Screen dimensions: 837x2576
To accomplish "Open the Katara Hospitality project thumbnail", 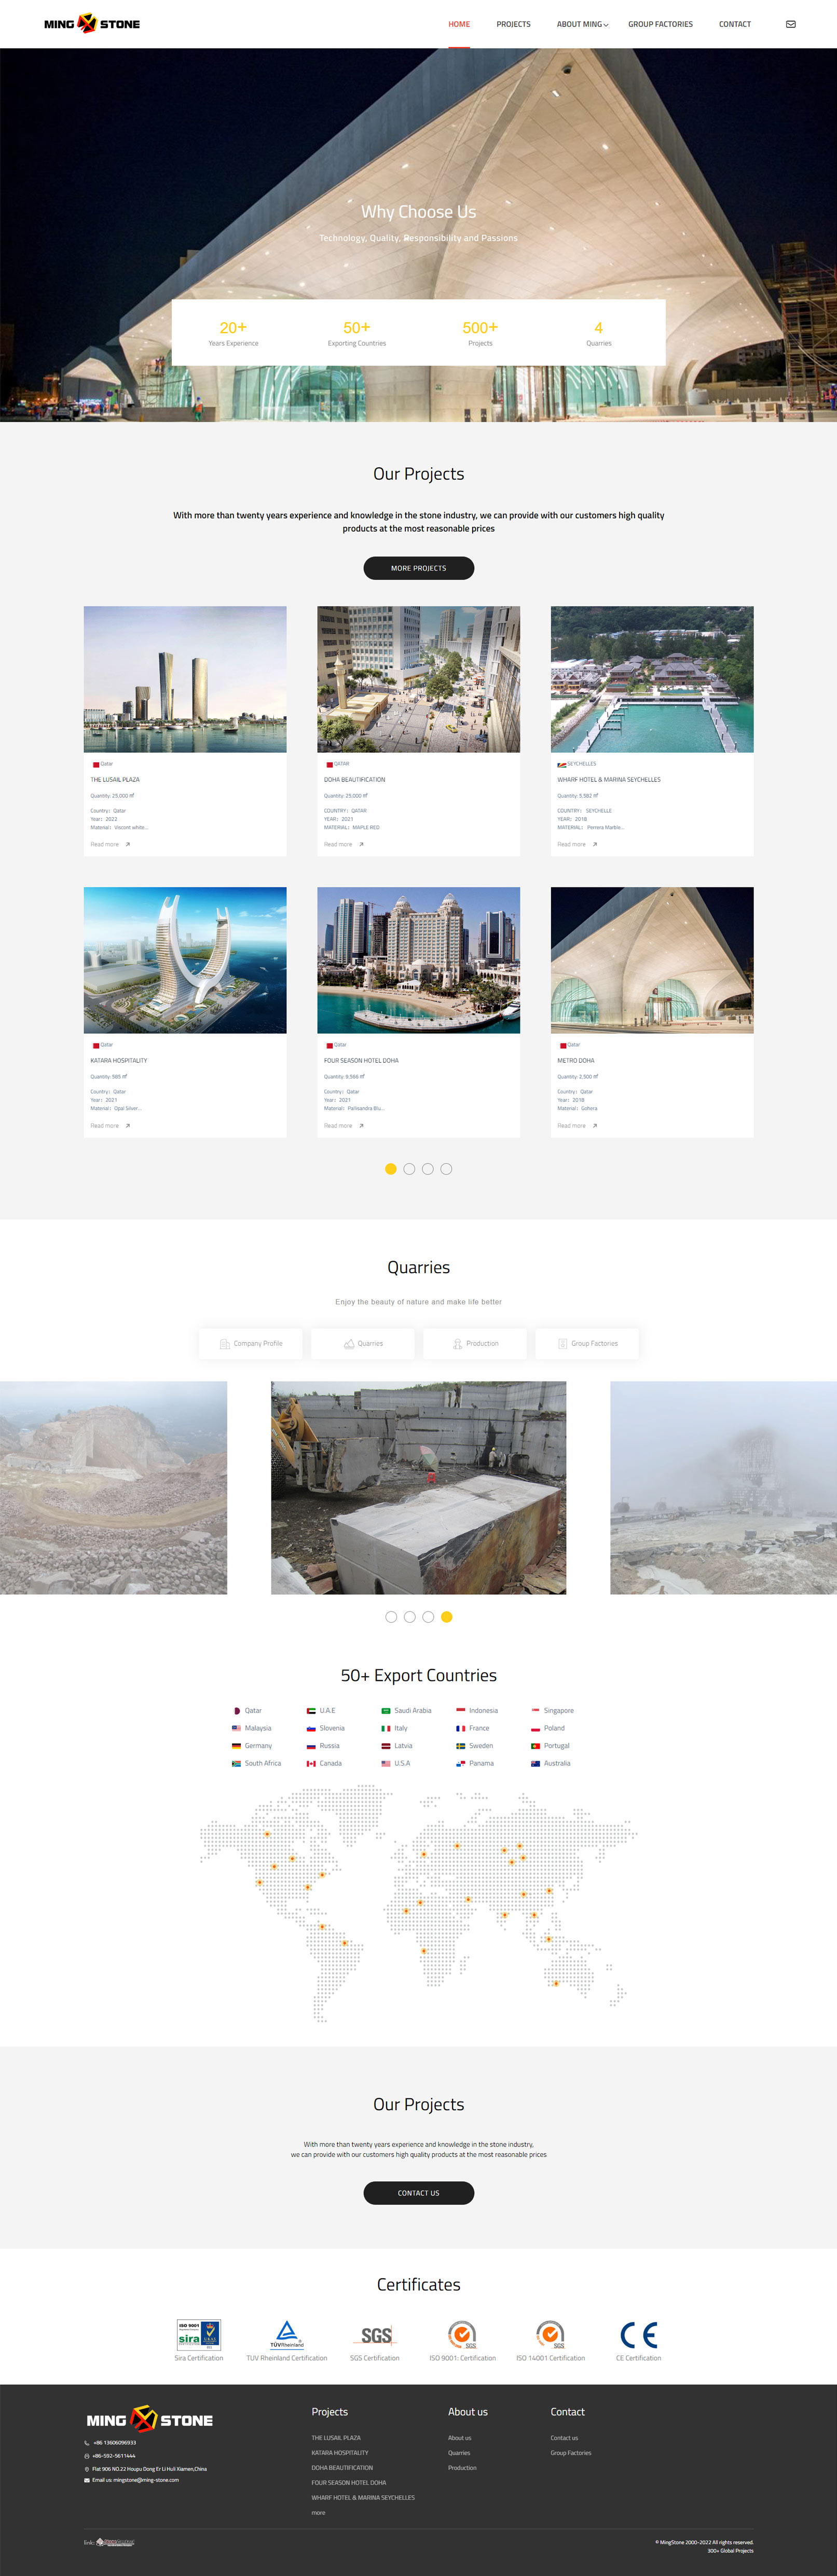I will pos(185,960).
